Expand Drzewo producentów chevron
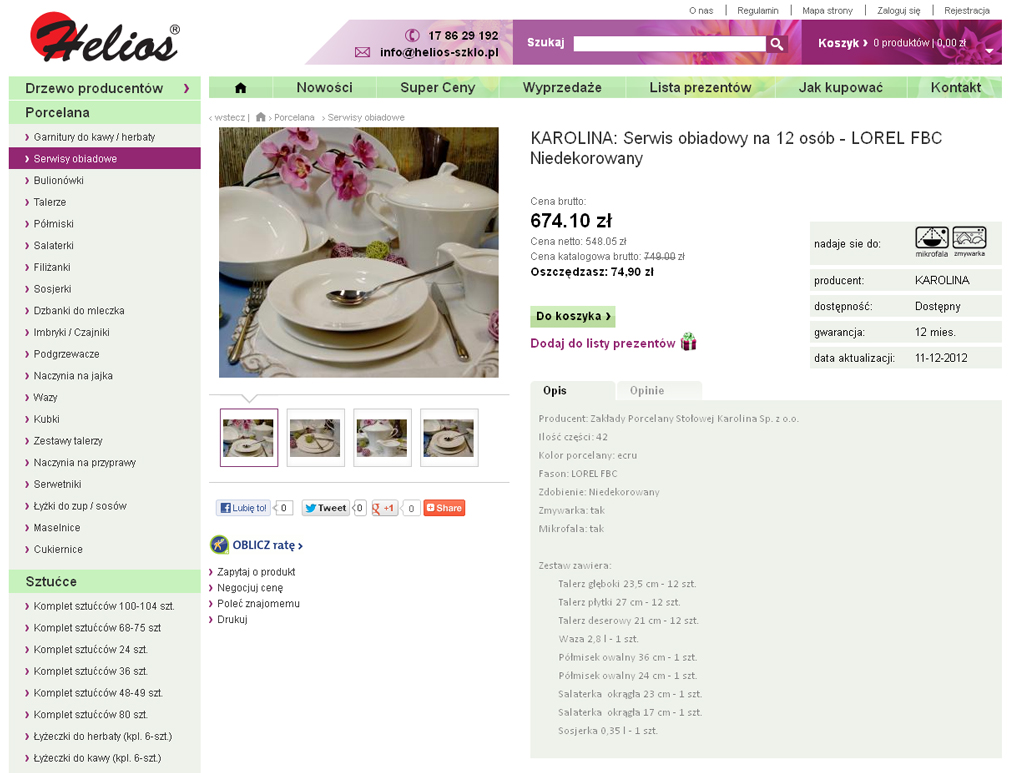This screenshot has height=773, width=1024. pyautogui.click(x=186, y=88)
